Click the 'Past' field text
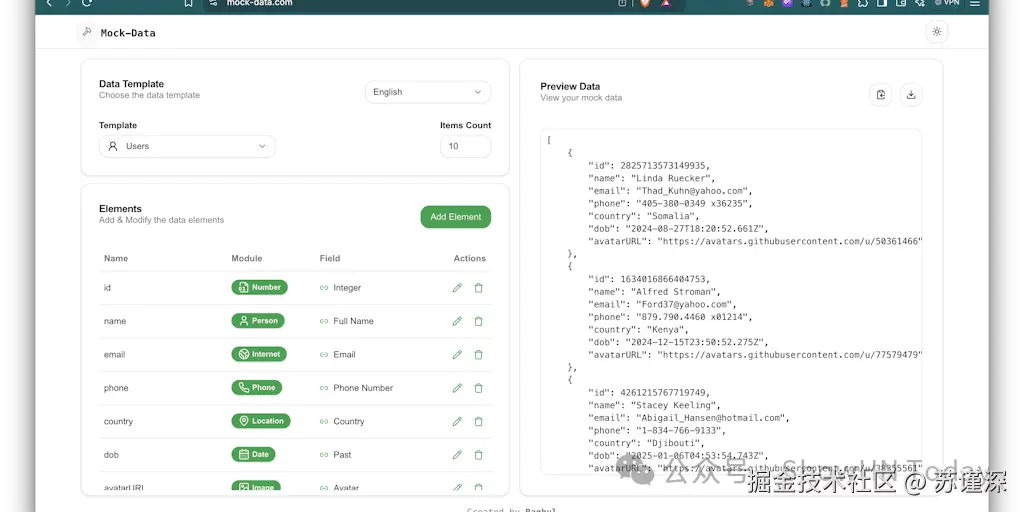 342,455
